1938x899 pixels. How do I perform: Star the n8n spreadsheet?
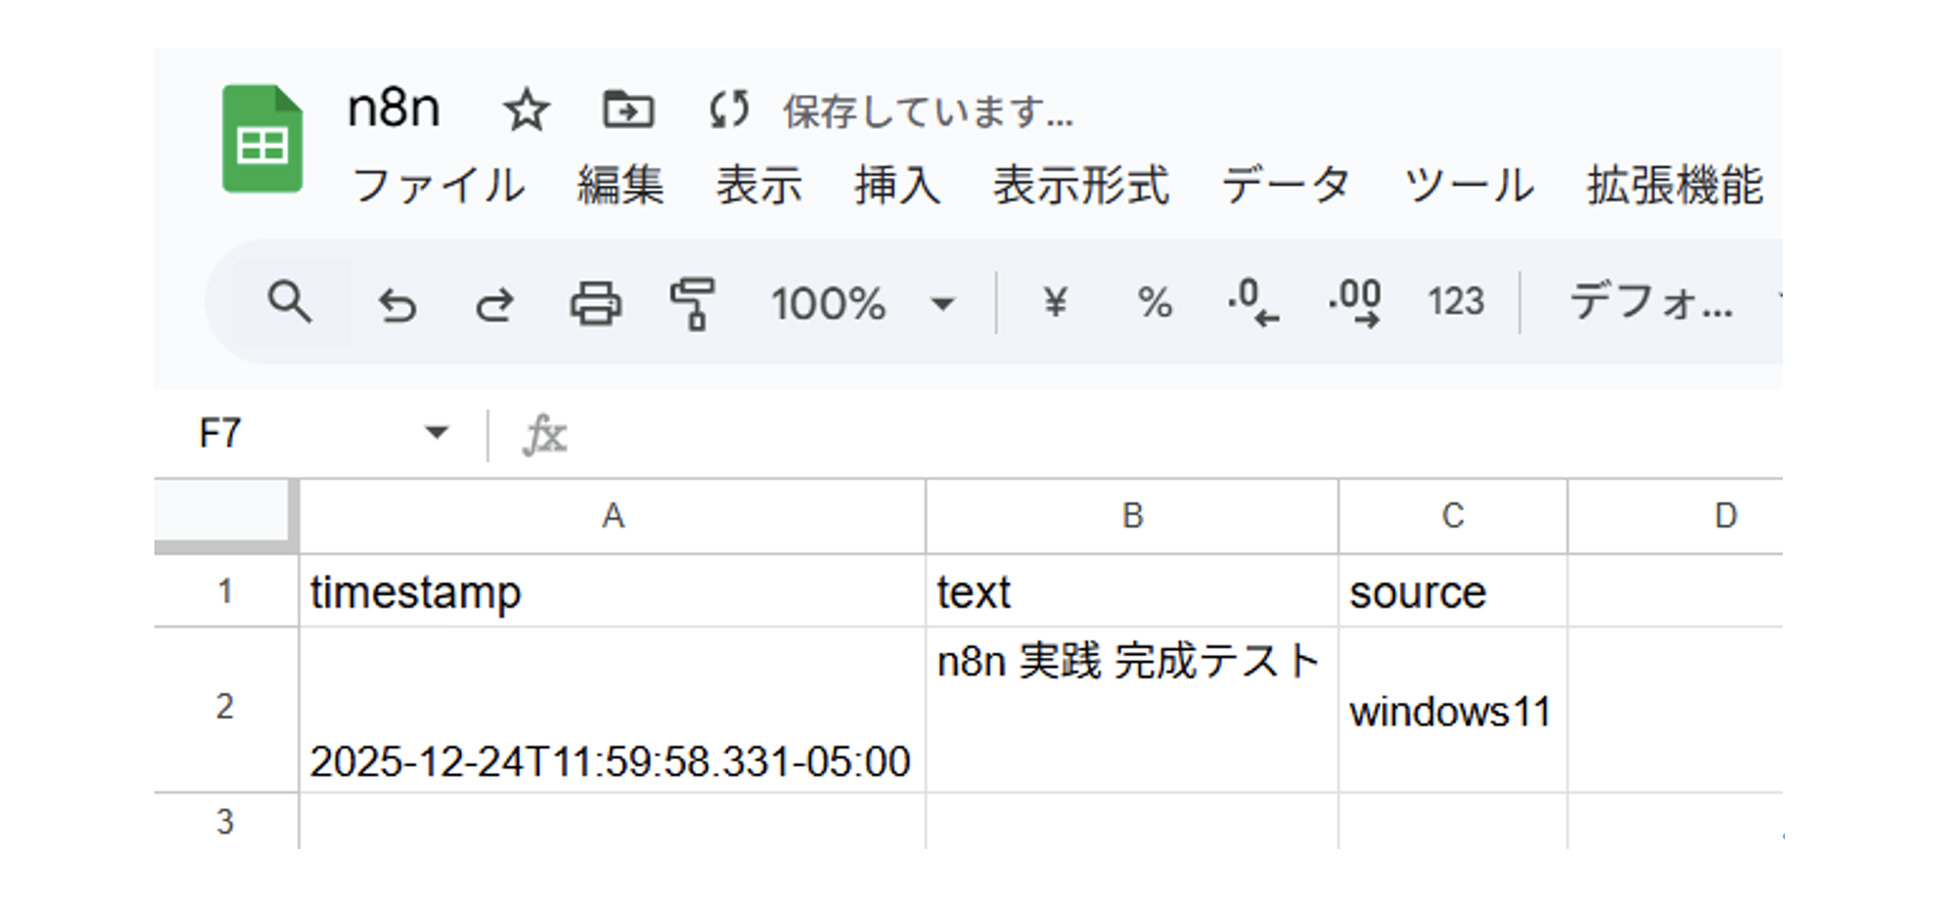(526, 110)
